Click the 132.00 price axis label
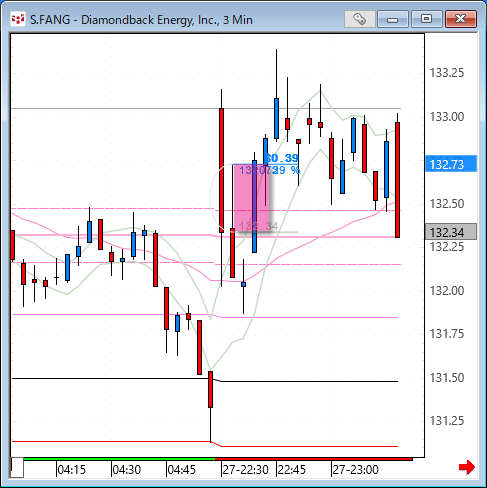 click(447, 291)
